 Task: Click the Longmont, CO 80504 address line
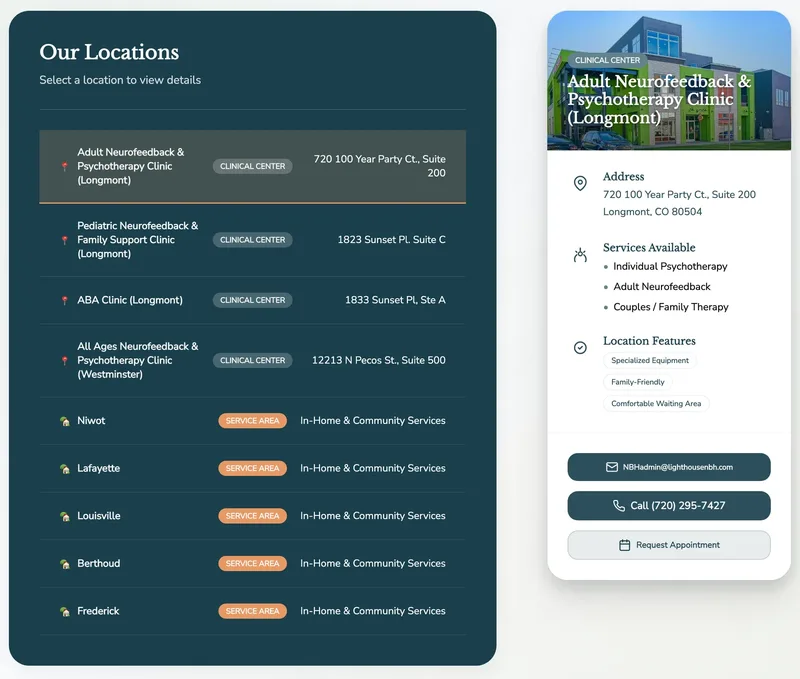click(653, 212)
